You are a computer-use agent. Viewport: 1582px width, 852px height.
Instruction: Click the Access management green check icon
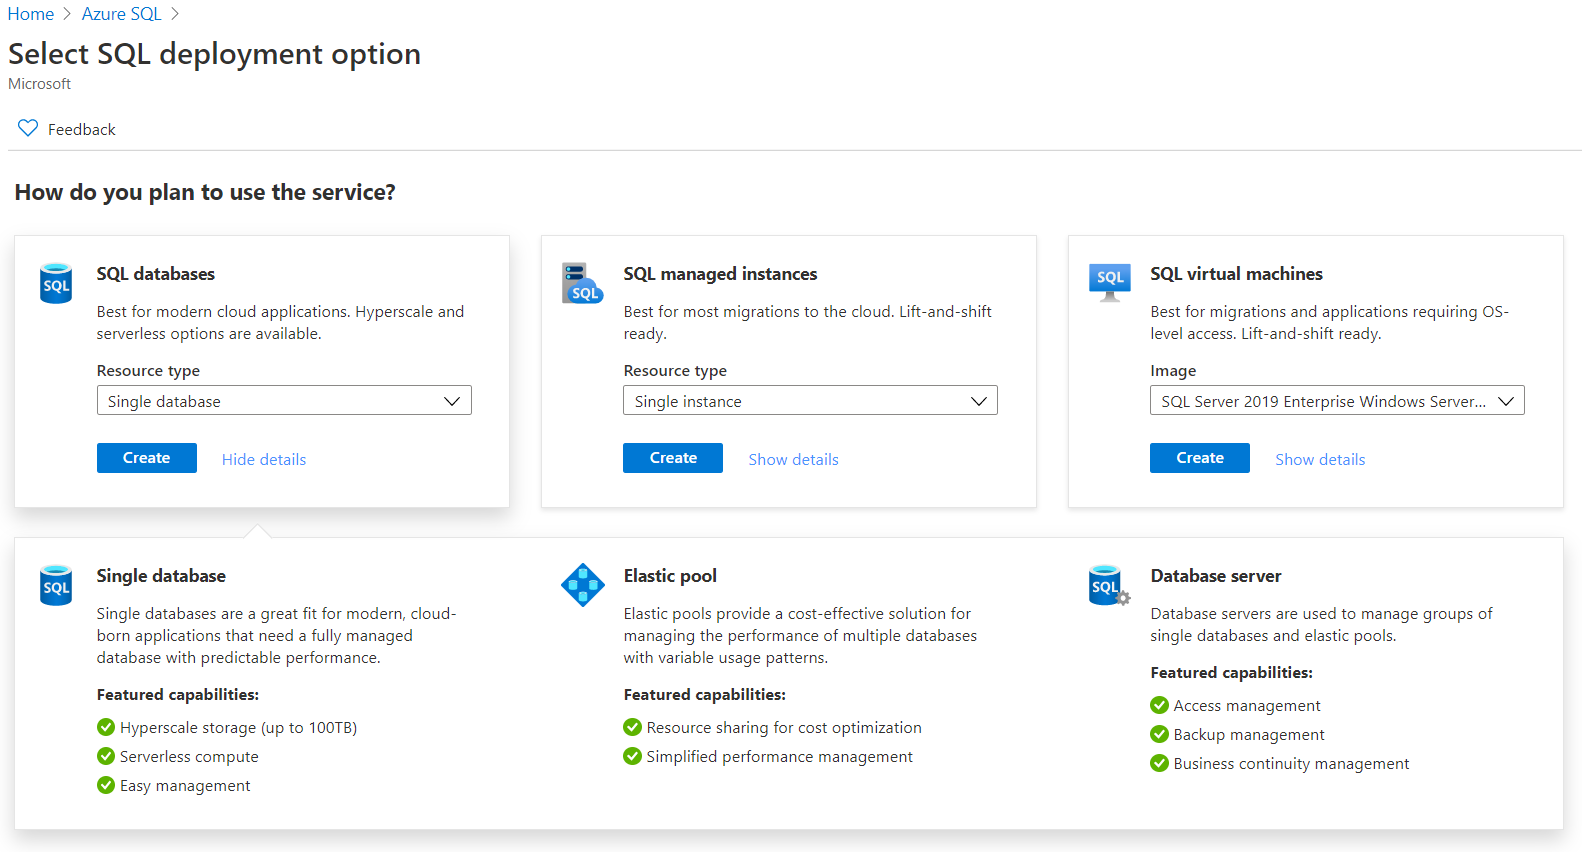point(1160,705)
